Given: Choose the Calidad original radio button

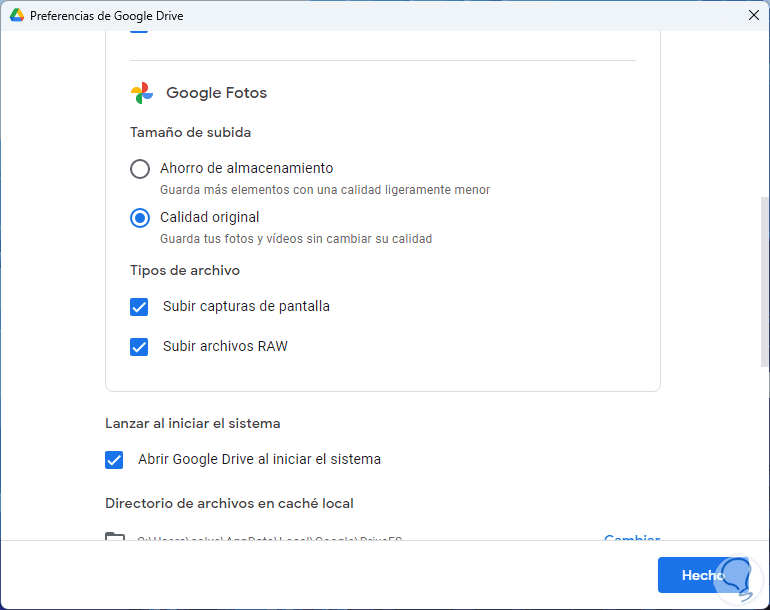Looking at the screenshot, I should tap(140, 217).
